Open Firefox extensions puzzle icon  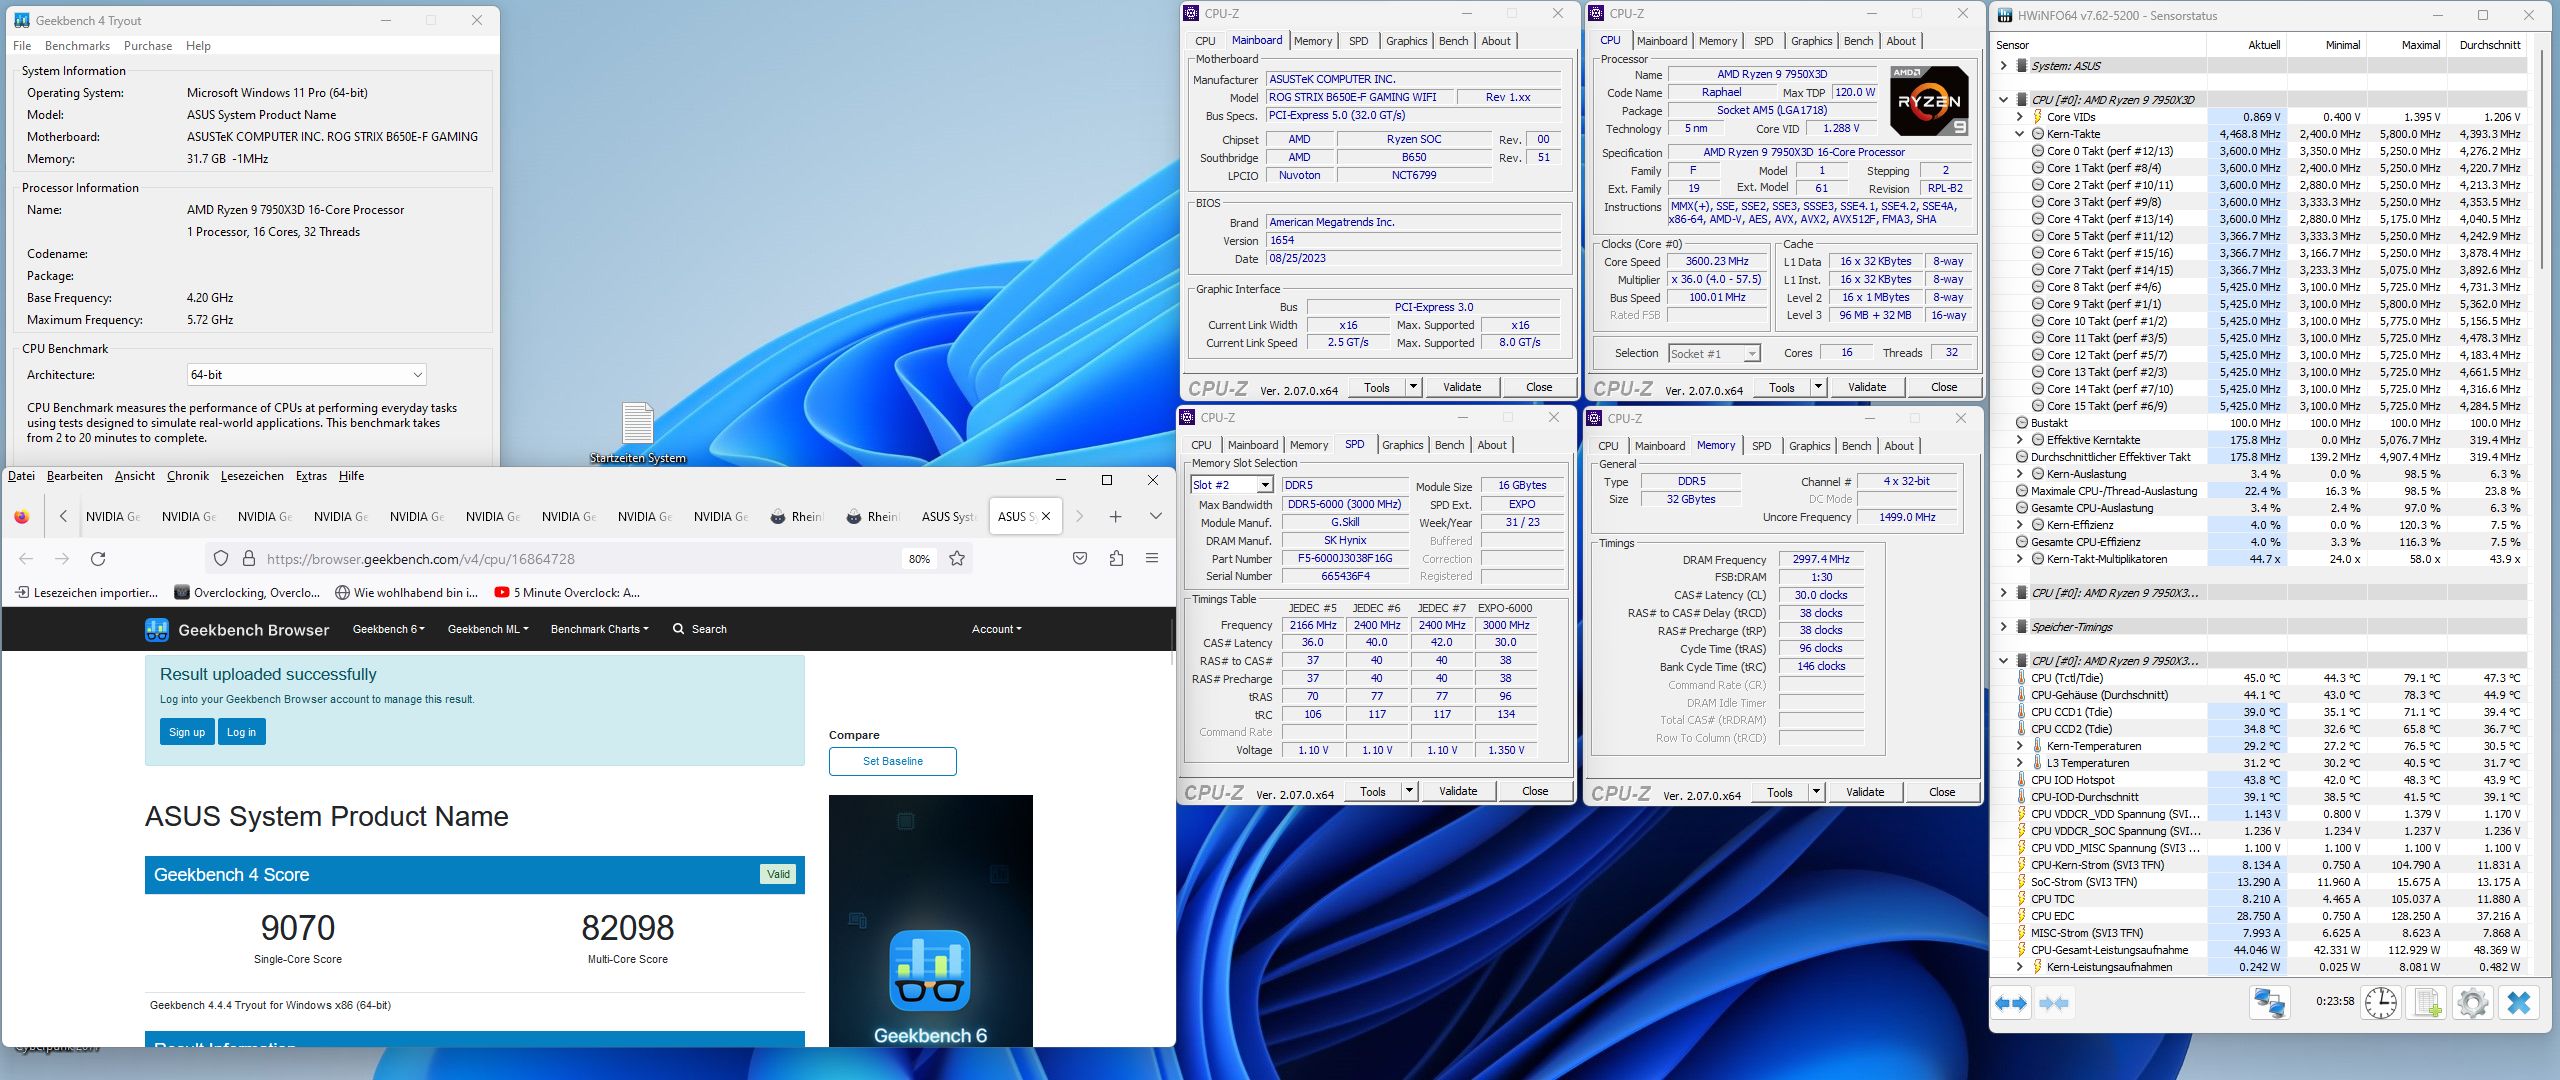[x=1116, y=559]
